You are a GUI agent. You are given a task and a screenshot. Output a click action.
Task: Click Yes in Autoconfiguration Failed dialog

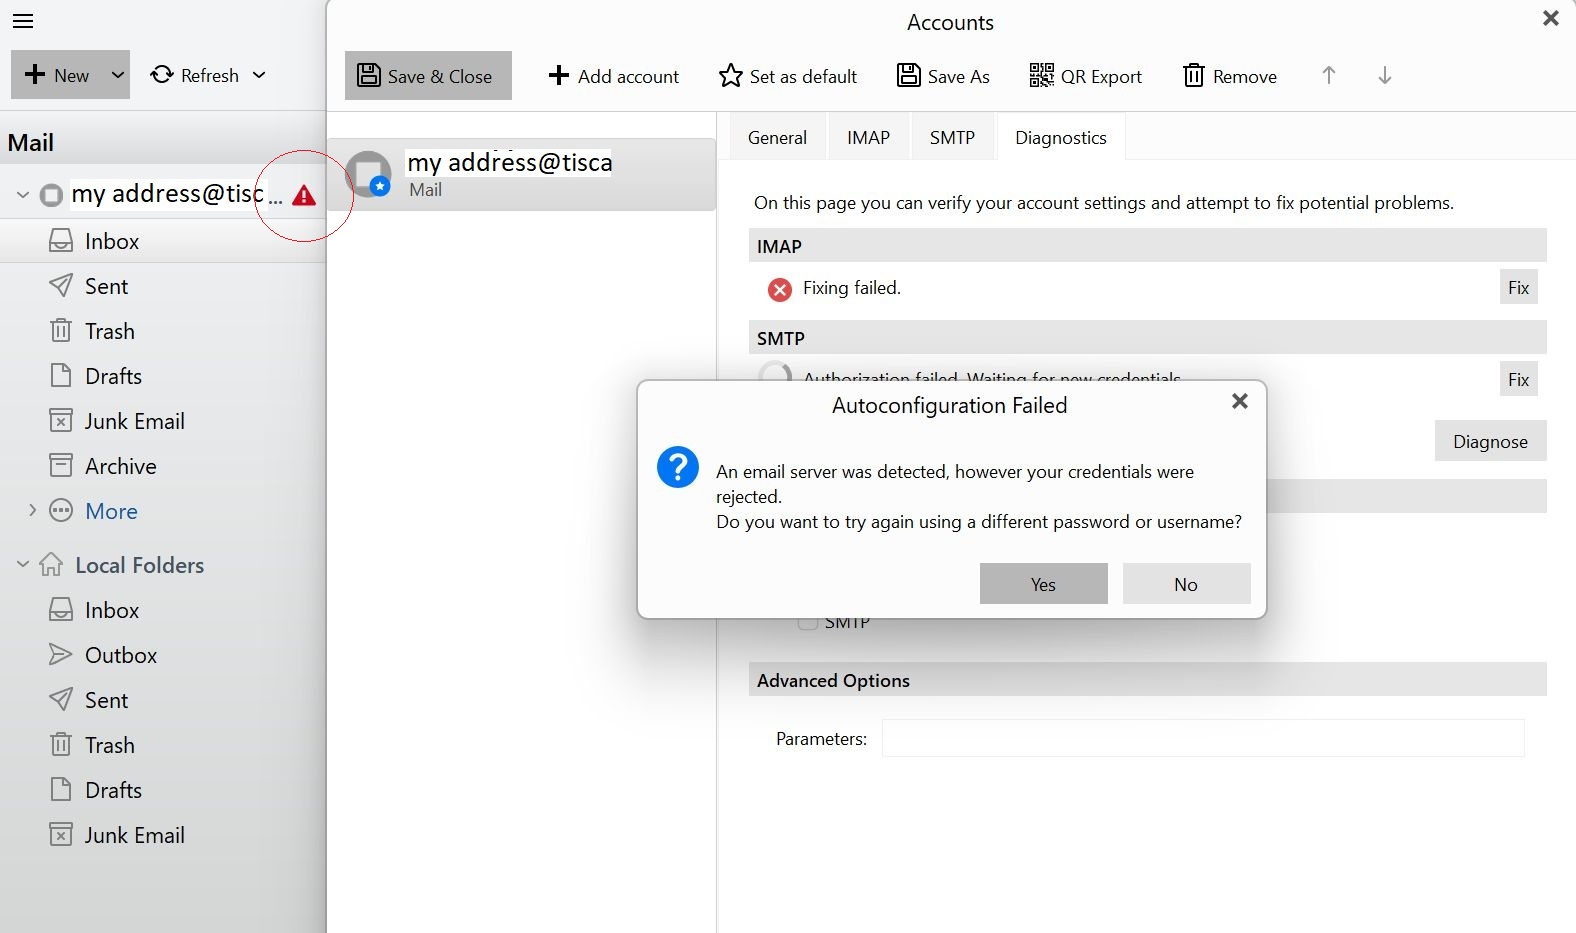1043,584
